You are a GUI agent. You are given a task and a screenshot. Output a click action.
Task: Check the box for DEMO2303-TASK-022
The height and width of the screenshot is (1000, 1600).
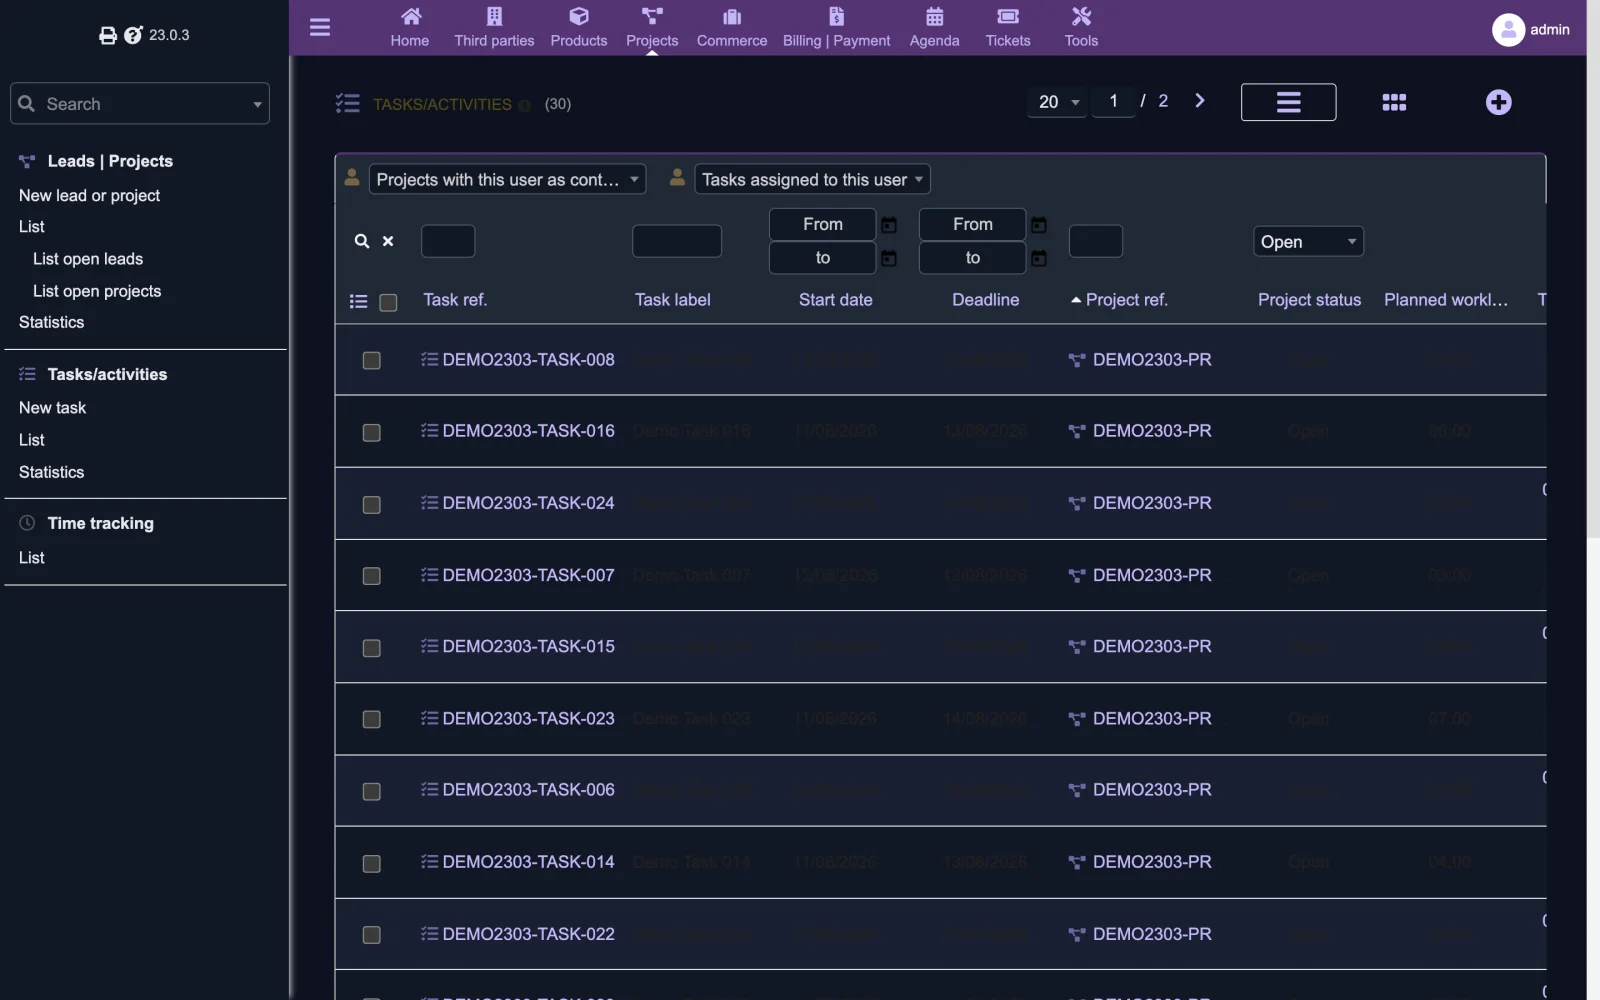[371, 934]
